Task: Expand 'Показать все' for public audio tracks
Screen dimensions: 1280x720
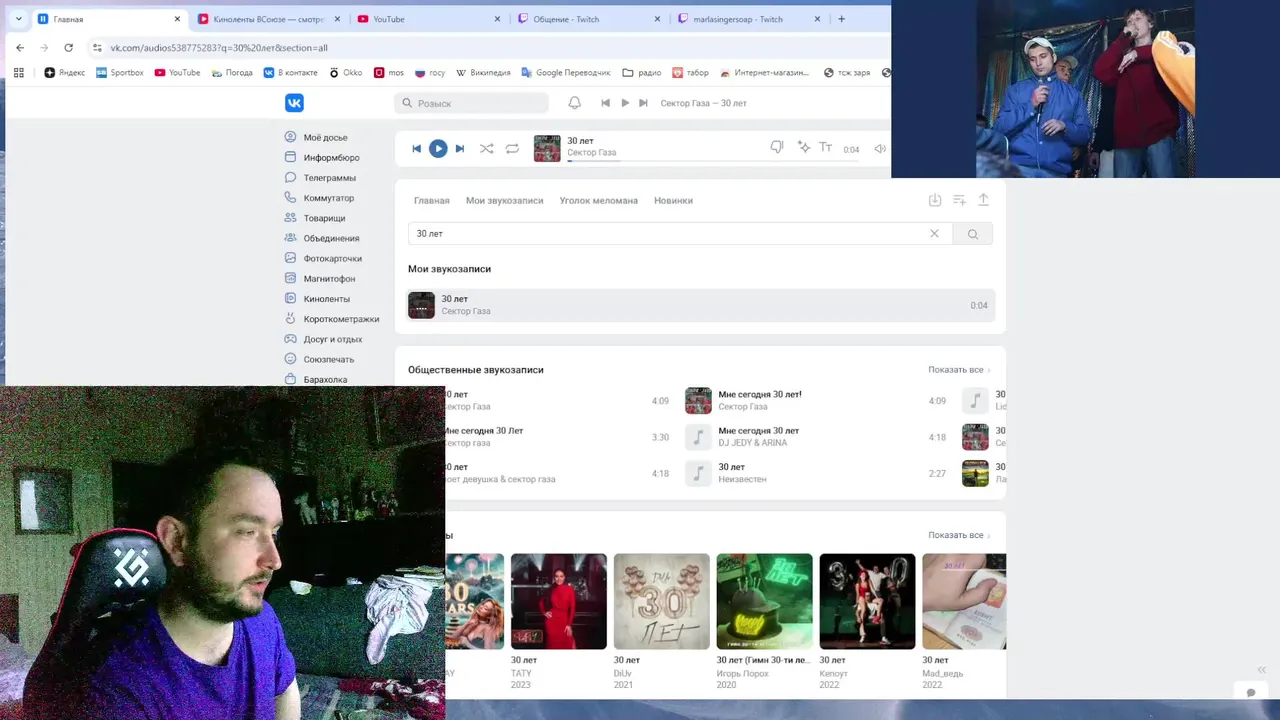Action: click(959, 370)
